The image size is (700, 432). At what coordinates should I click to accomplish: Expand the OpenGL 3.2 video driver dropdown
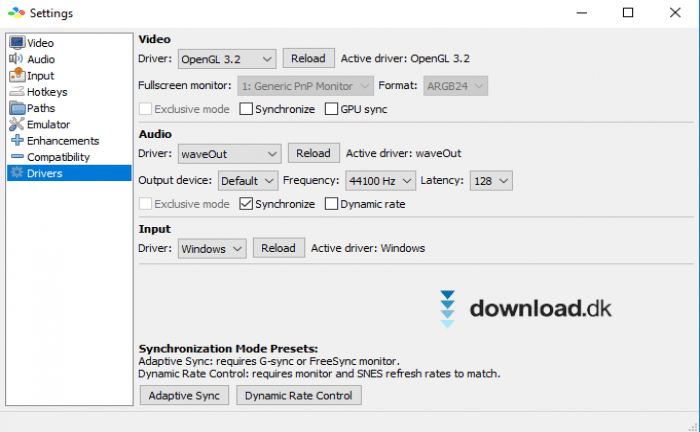tap(227, 59)
